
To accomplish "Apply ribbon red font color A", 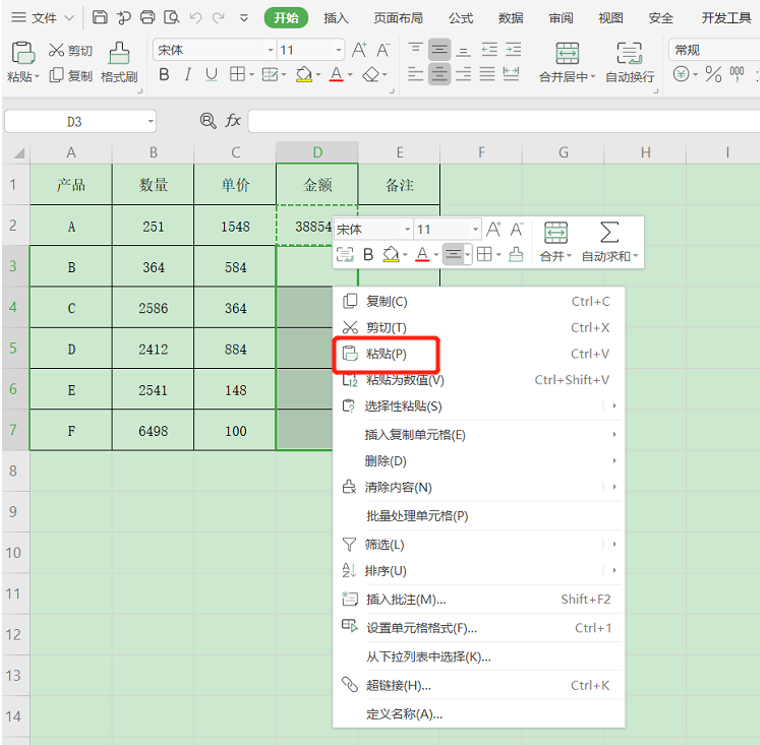I will click(x=336, y=74).
